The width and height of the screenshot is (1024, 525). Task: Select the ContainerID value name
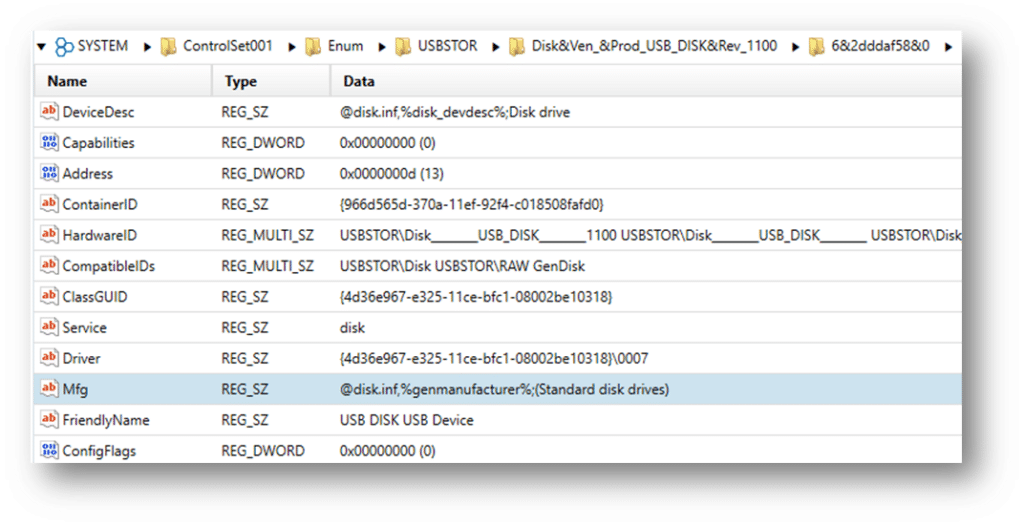100,204
